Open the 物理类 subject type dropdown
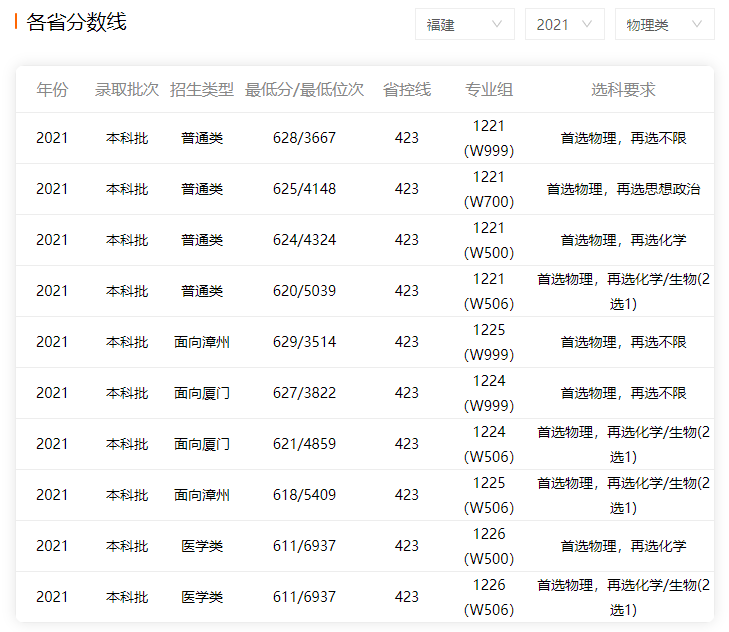Screen dimensions: 729x632 tap(664, 24)
